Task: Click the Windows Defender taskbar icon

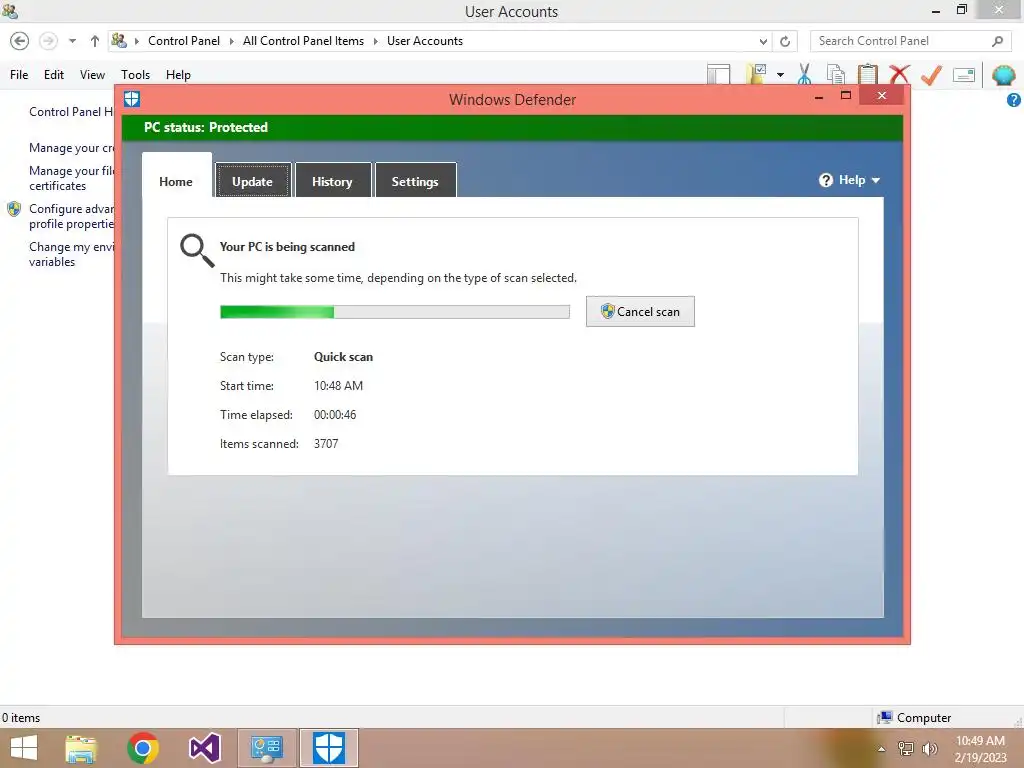Action: 328,748
